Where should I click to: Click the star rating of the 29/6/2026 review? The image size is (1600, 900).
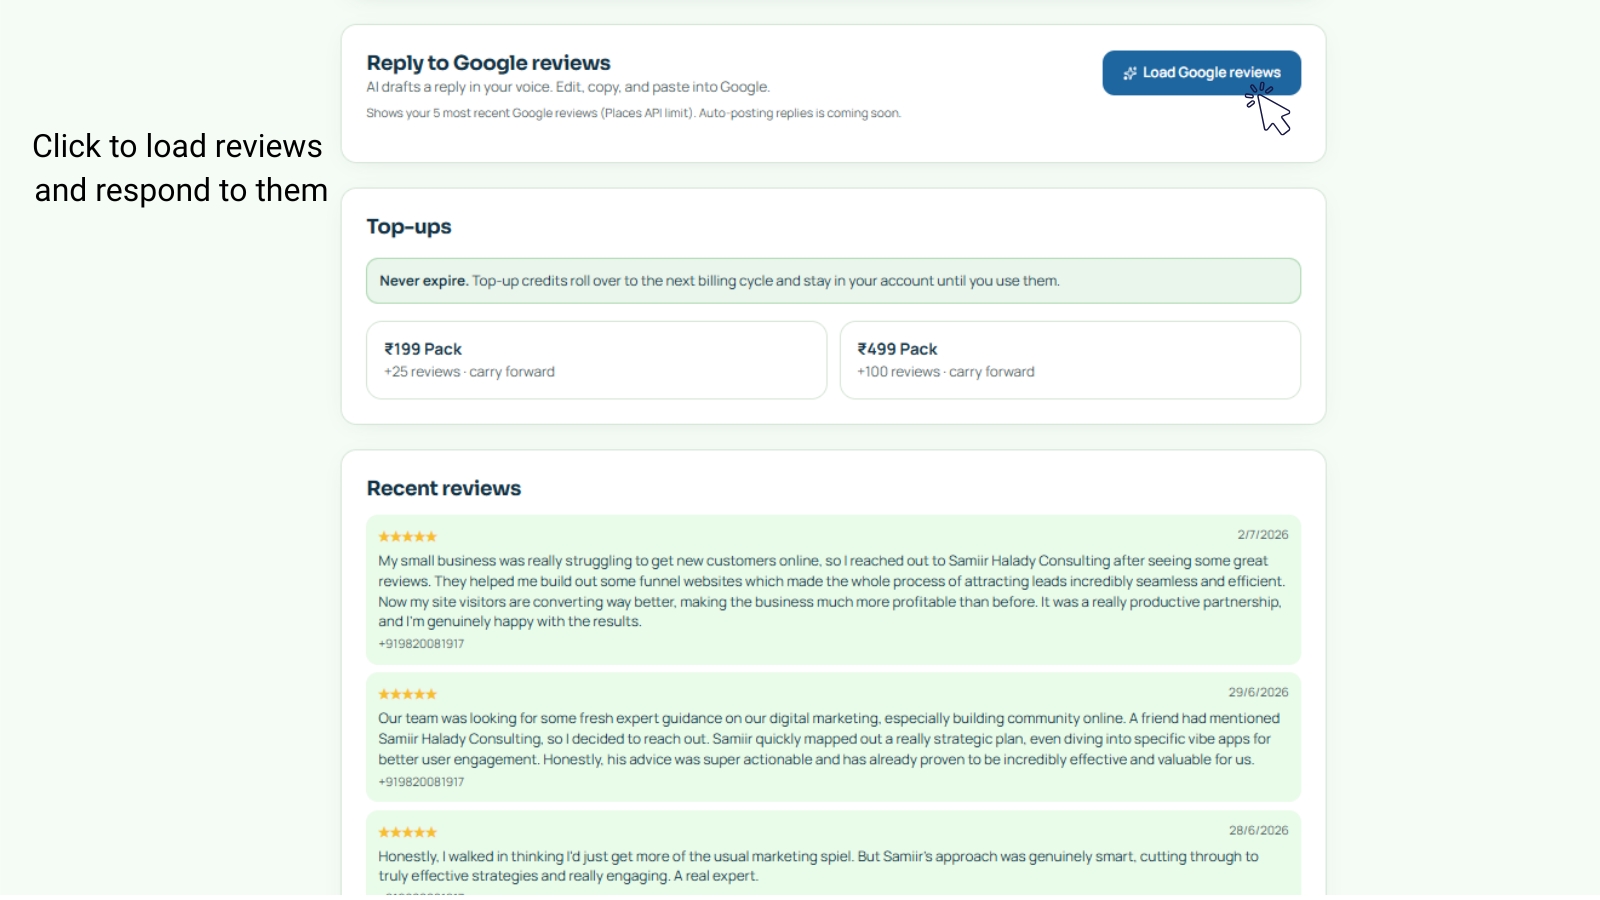407,694
